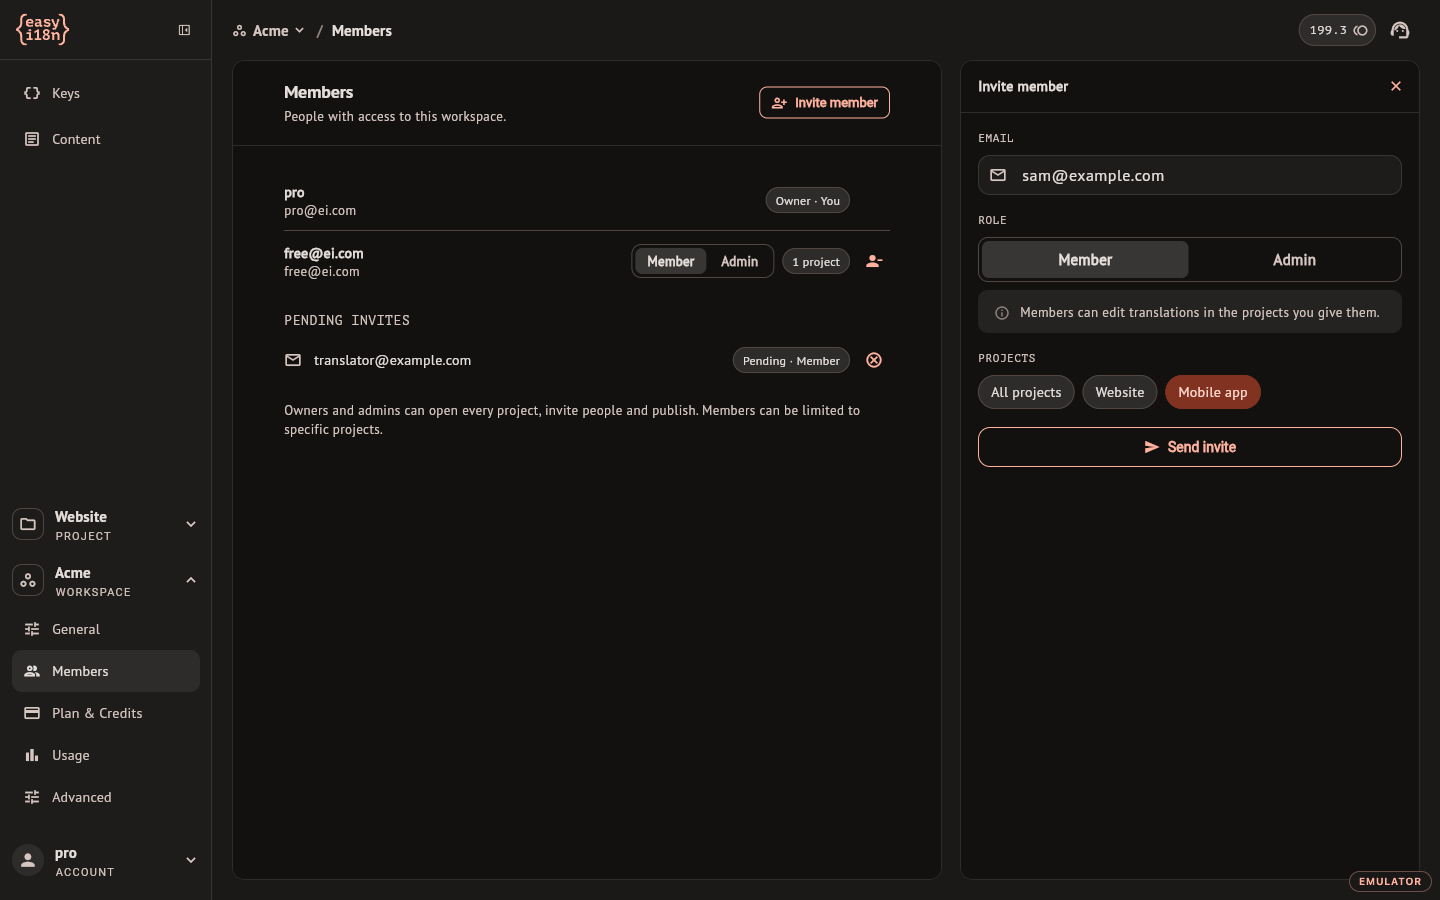Click the Website project folder icon
Screen dimensions: 1440x900
[28, 524]
